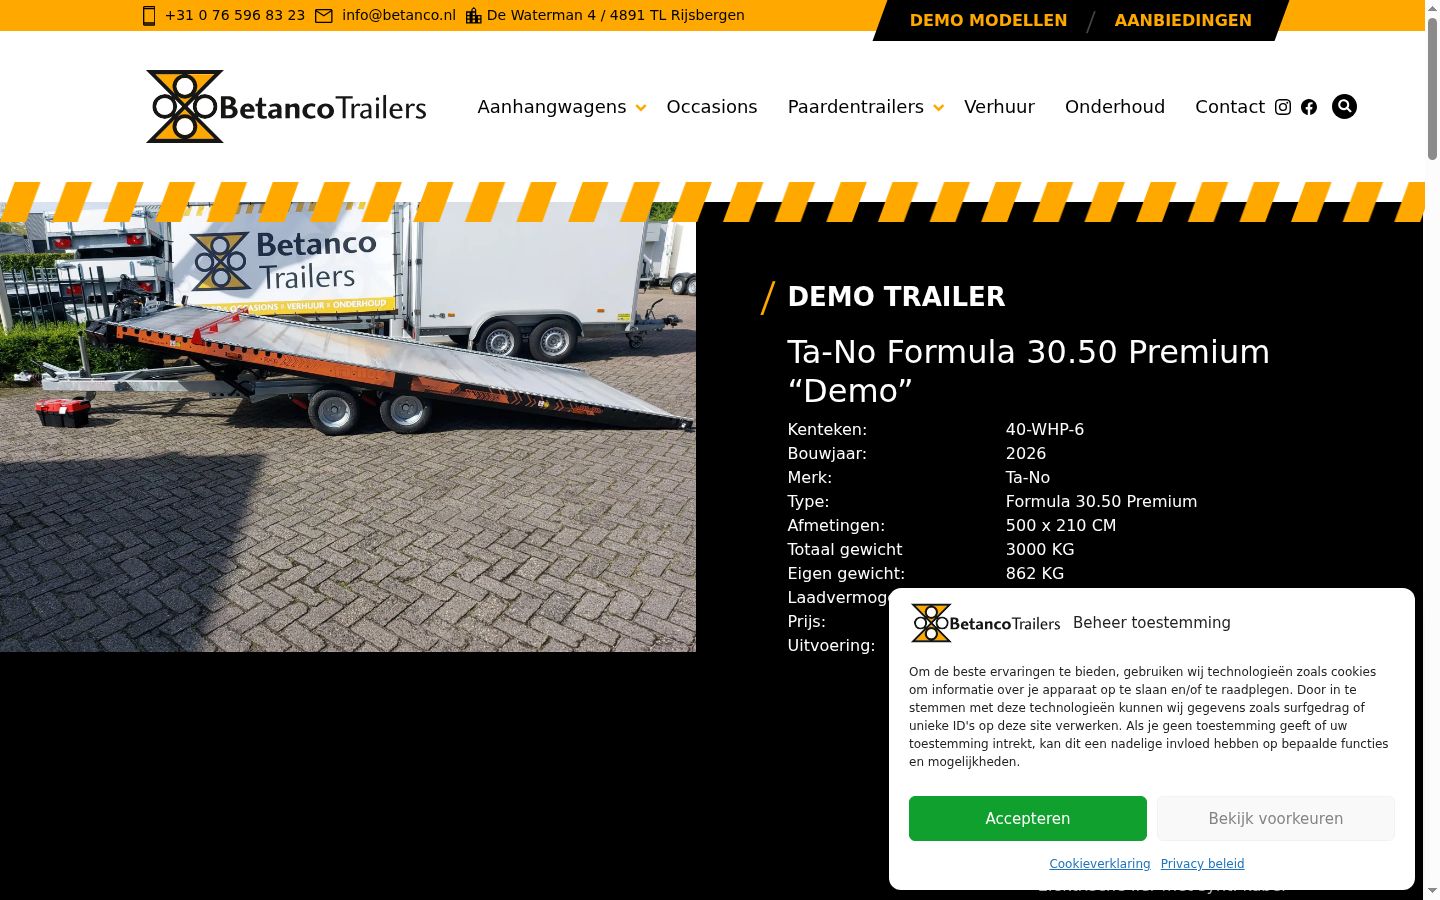Go to Verhuur page
Screen dimensions: 1440x900
(x=999, y=107)
